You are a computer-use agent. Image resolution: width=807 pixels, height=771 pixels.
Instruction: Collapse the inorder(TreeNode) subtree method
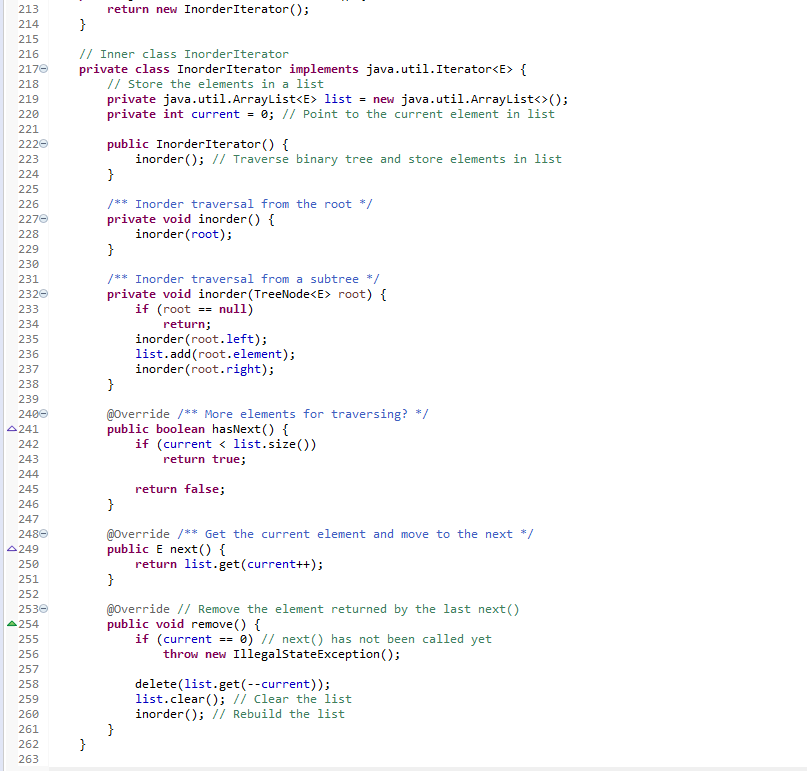(44, 293)
